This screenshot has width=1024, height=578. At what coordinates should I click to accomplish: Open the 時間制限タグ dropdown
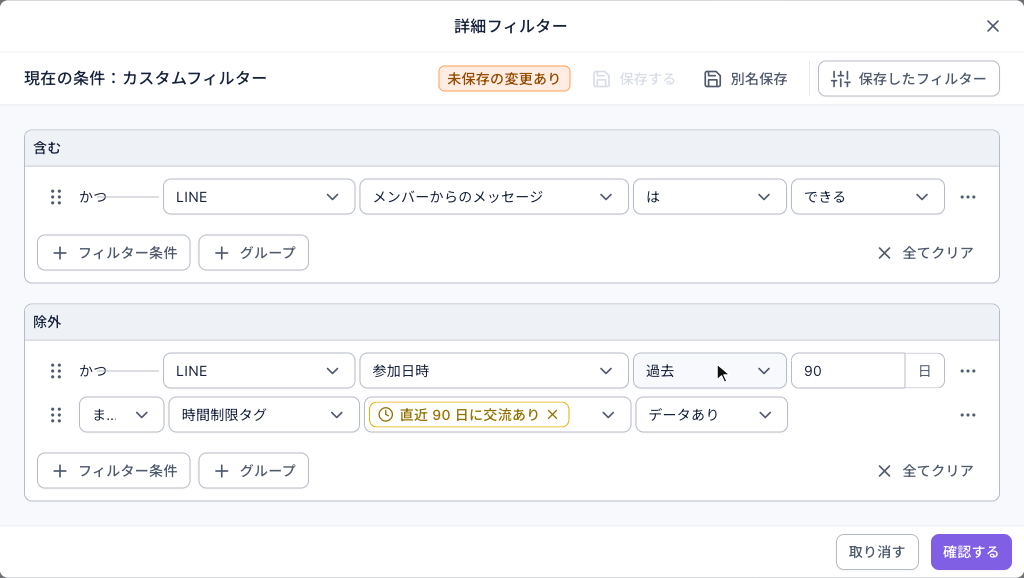point(264,415)
